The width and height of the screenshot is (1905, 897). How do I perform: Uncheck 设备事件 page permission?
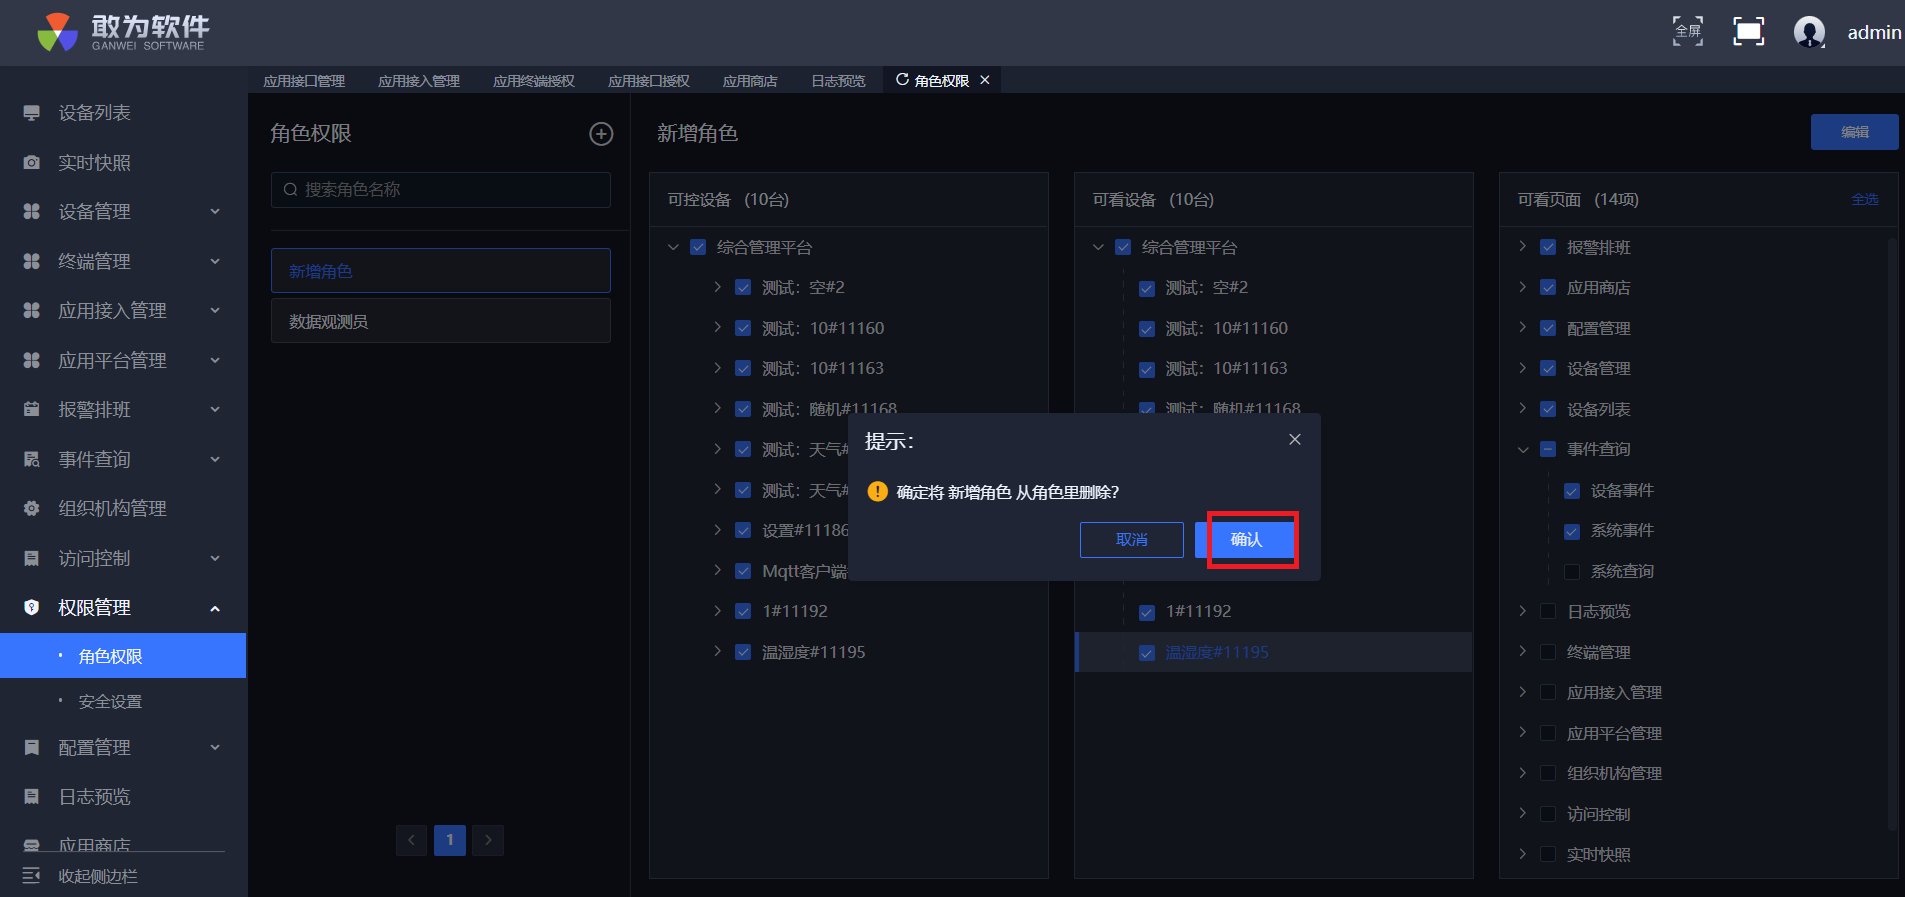tap(1572, 491)
